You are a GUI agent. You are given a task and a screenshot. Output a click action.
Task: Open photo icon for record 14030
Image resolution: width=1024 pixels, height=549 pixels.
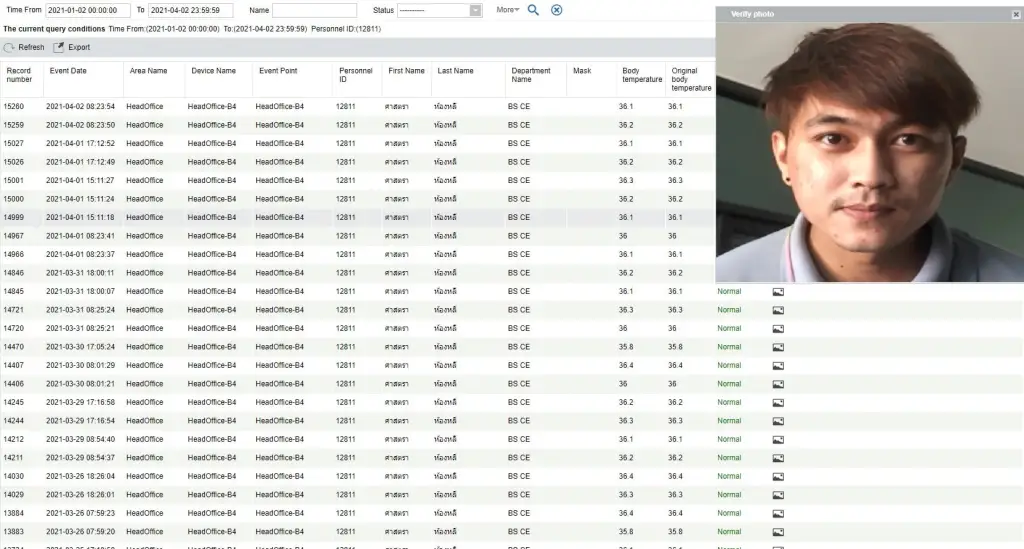(778, 476)
